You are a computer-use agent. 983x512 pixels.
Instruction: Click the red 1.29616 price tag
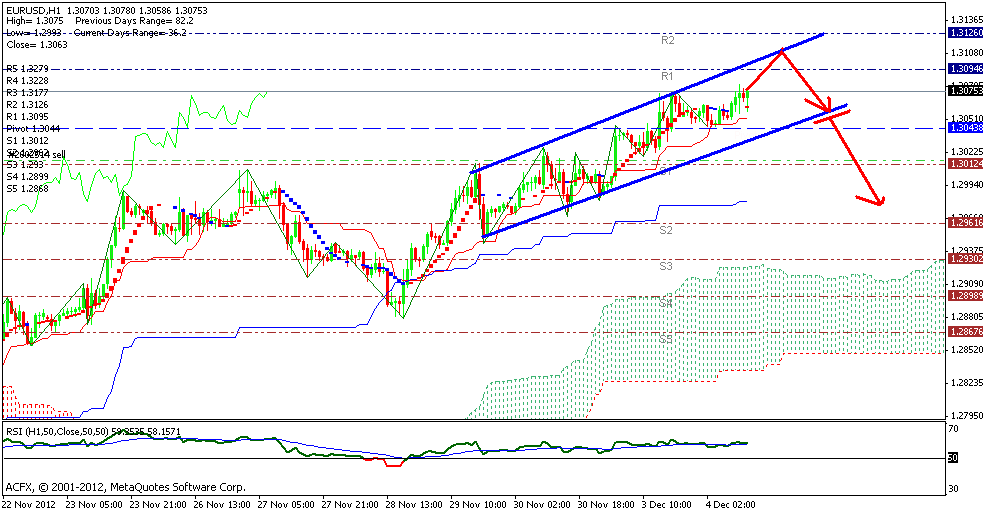pos(965,223)
